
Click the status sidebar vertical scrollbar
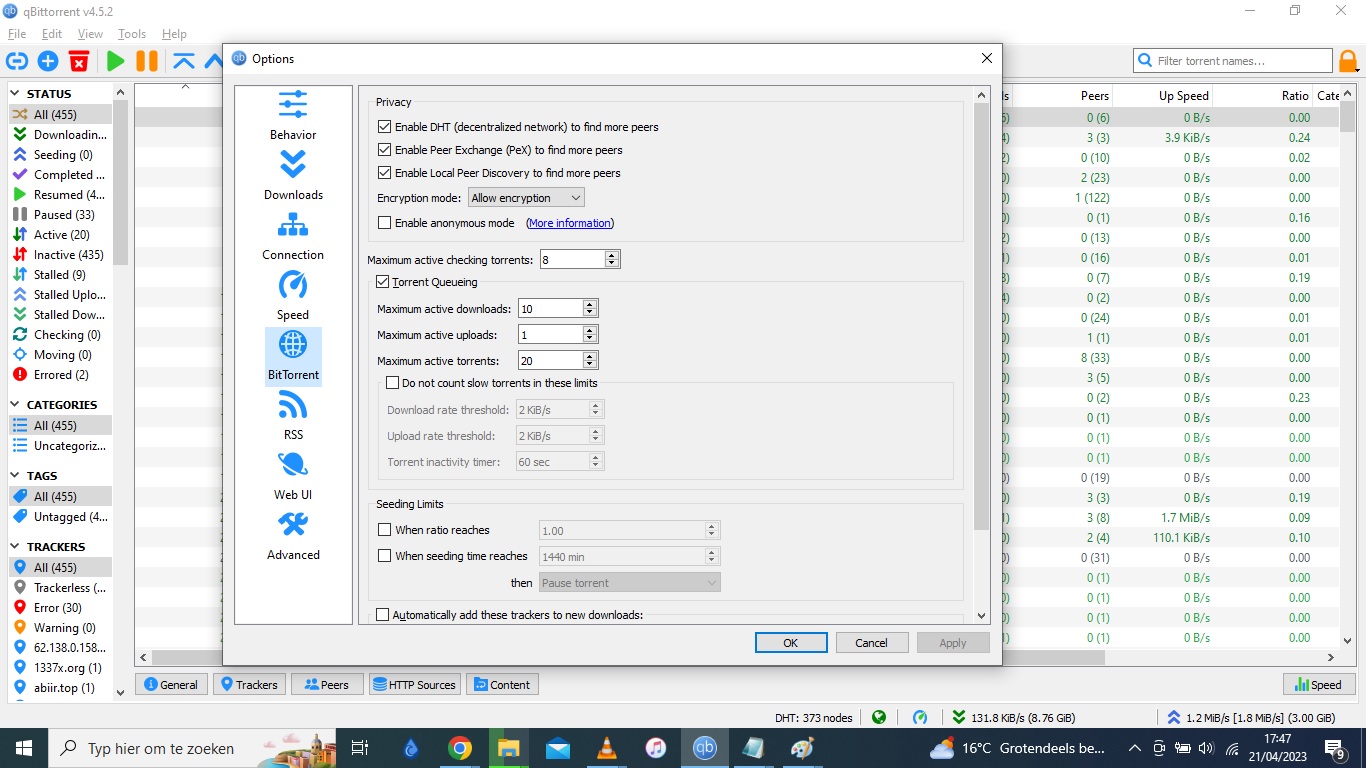121,183
